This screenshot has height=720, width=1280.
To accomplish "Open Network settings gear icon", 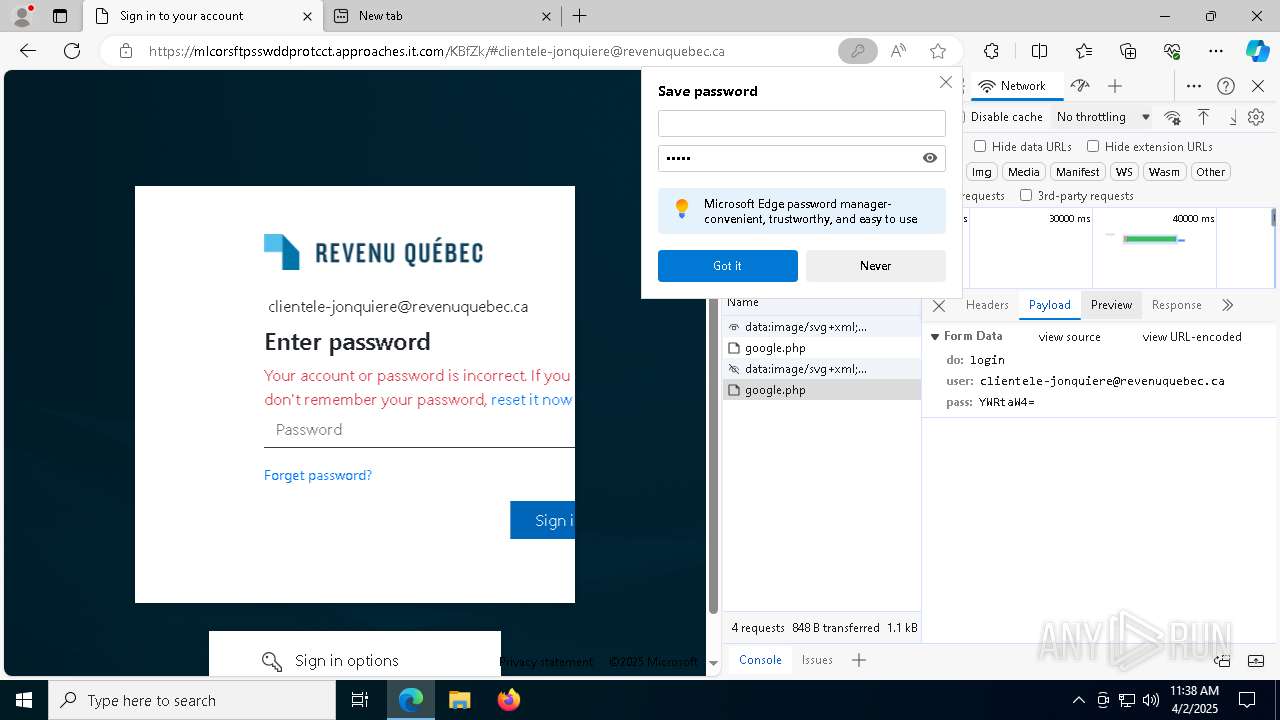I will pyautogui.click(x=1256, y=117).
